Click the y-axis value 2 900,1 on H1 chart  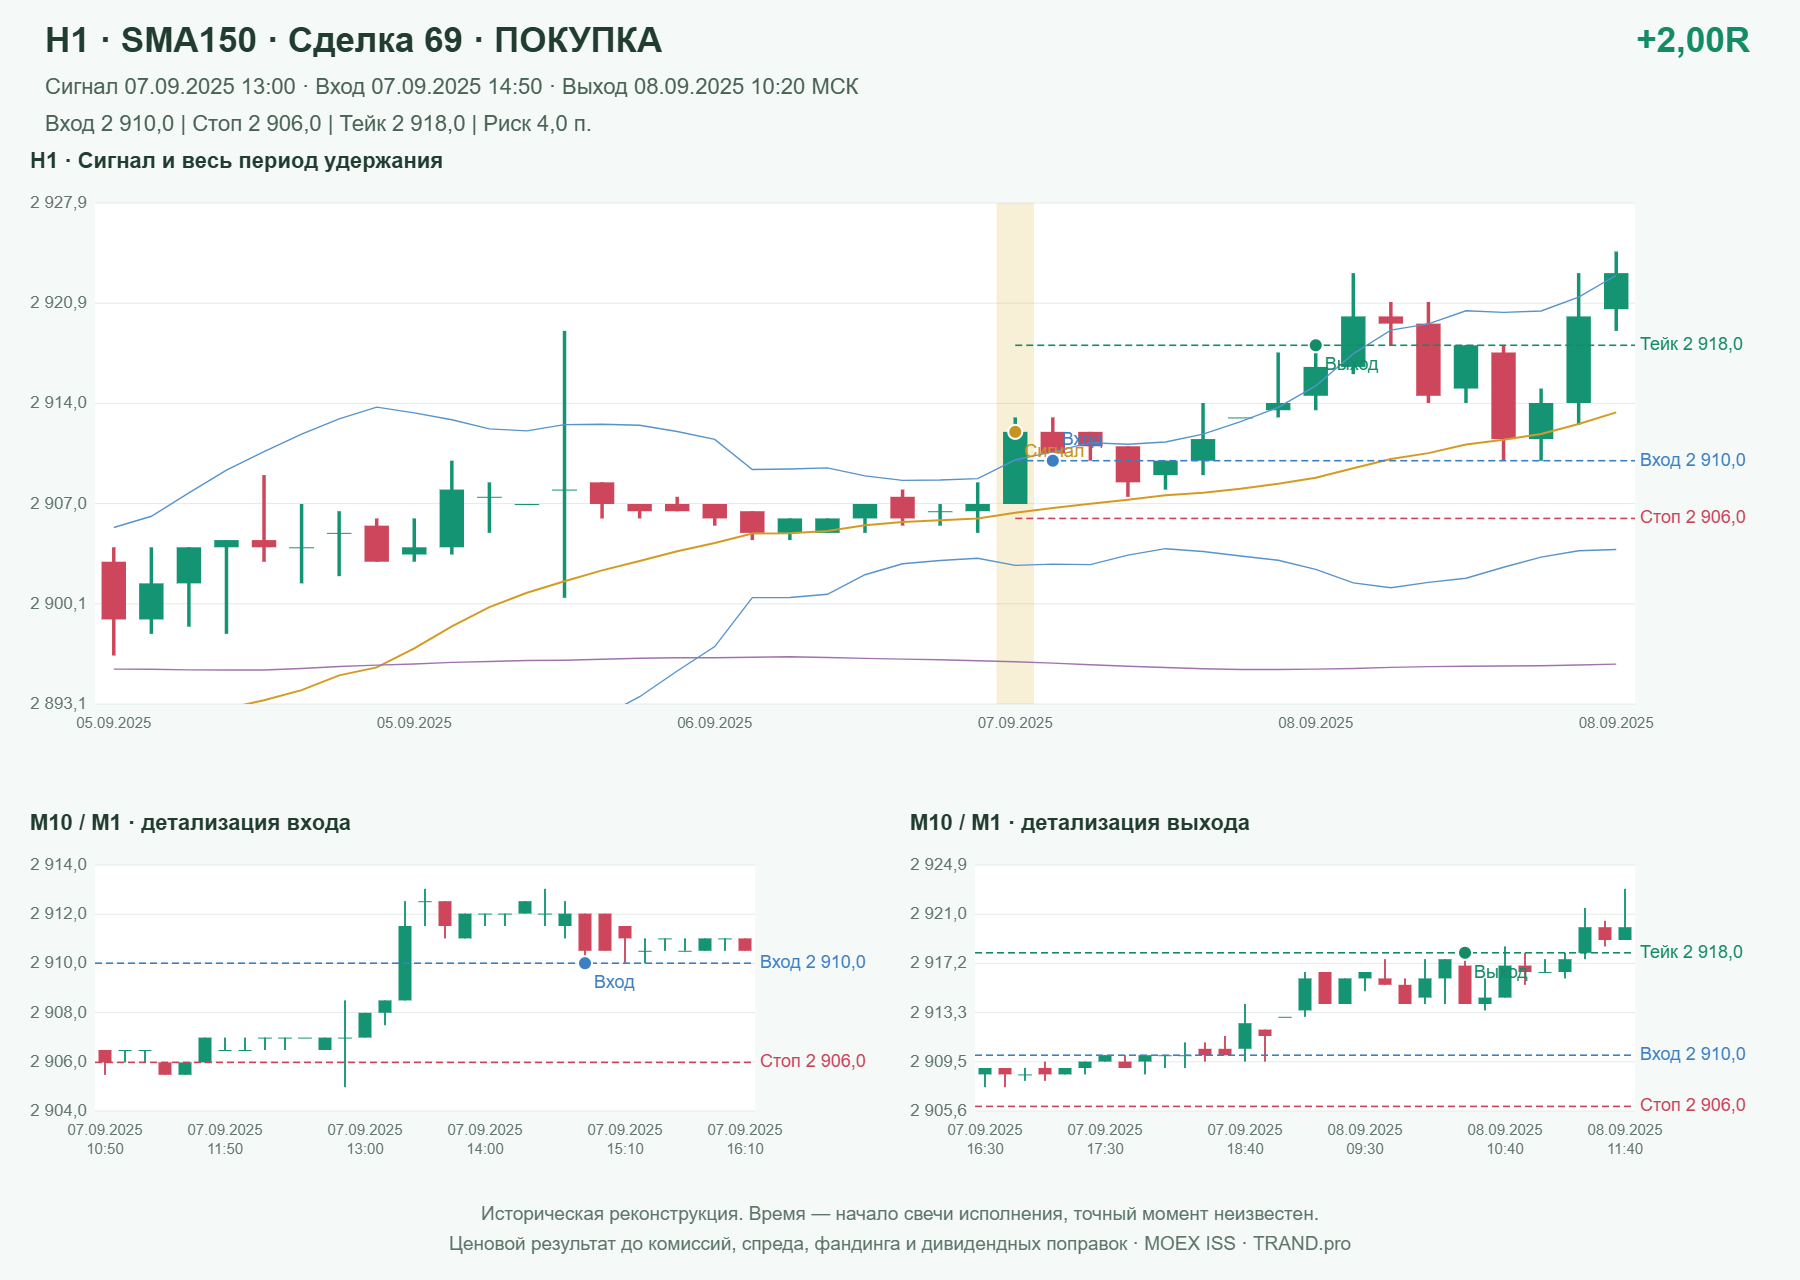[58, 603]
